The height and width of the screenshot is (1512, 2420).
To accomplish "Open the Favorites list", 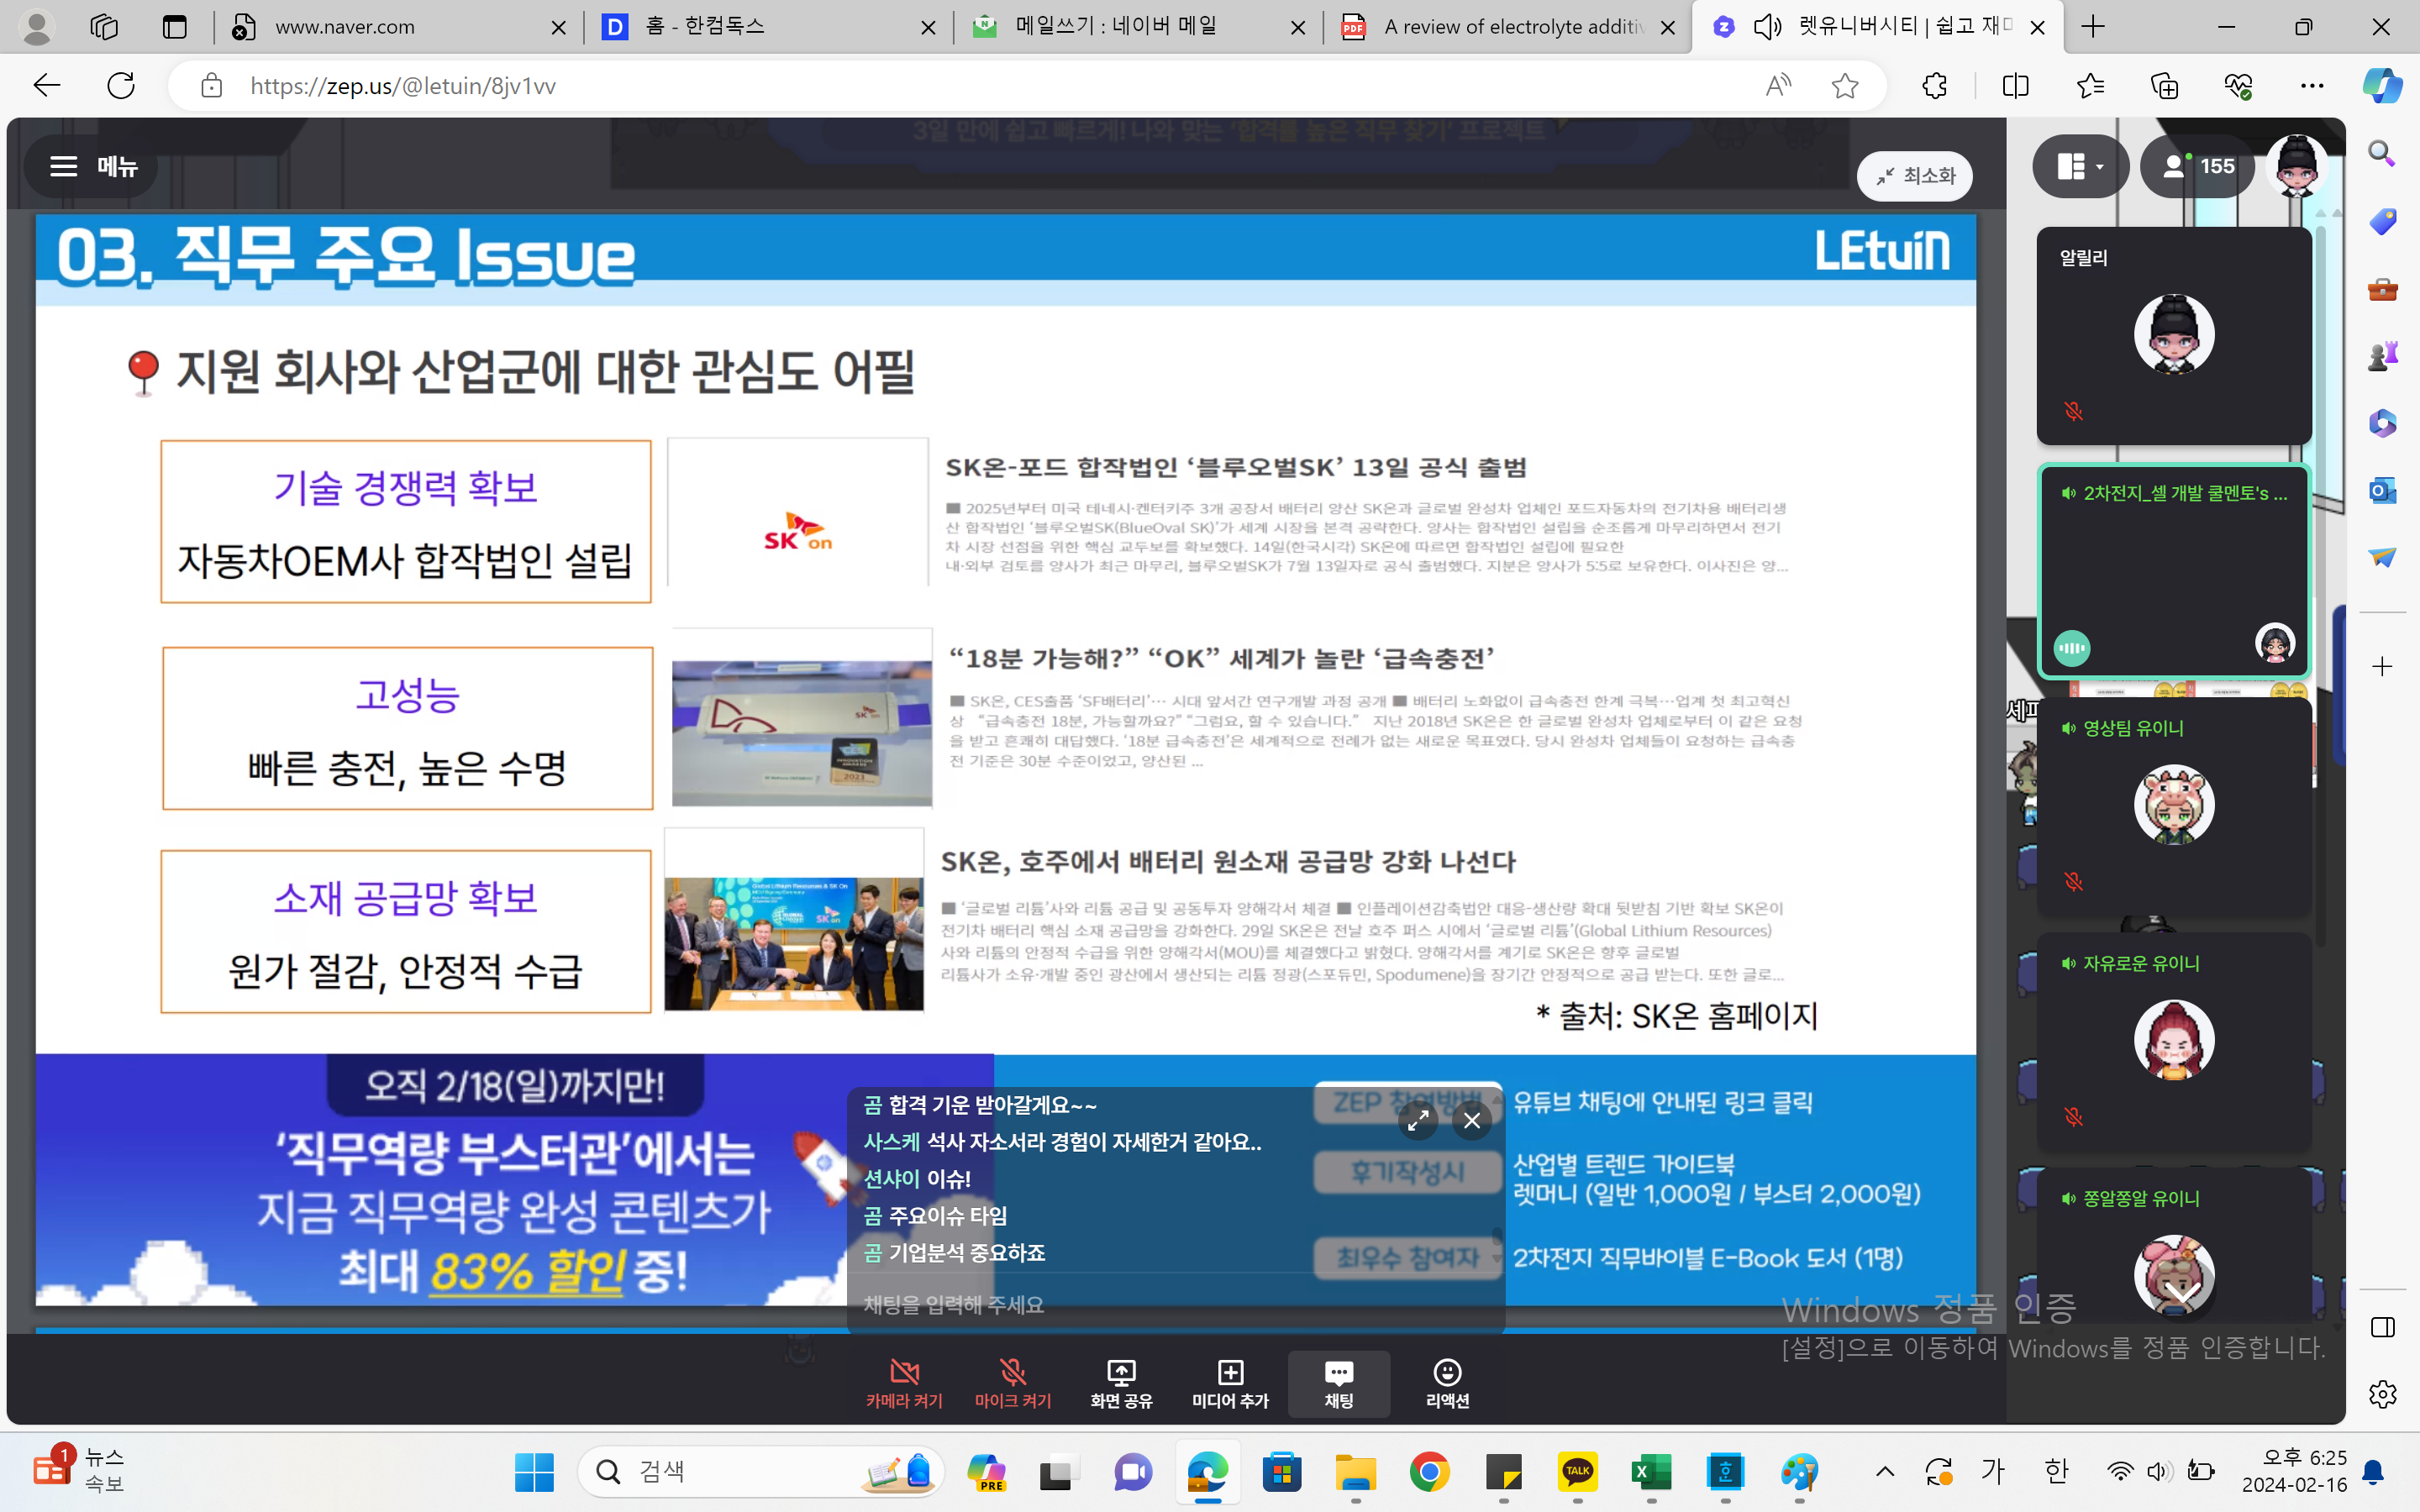I will (x=2091, y=86).
